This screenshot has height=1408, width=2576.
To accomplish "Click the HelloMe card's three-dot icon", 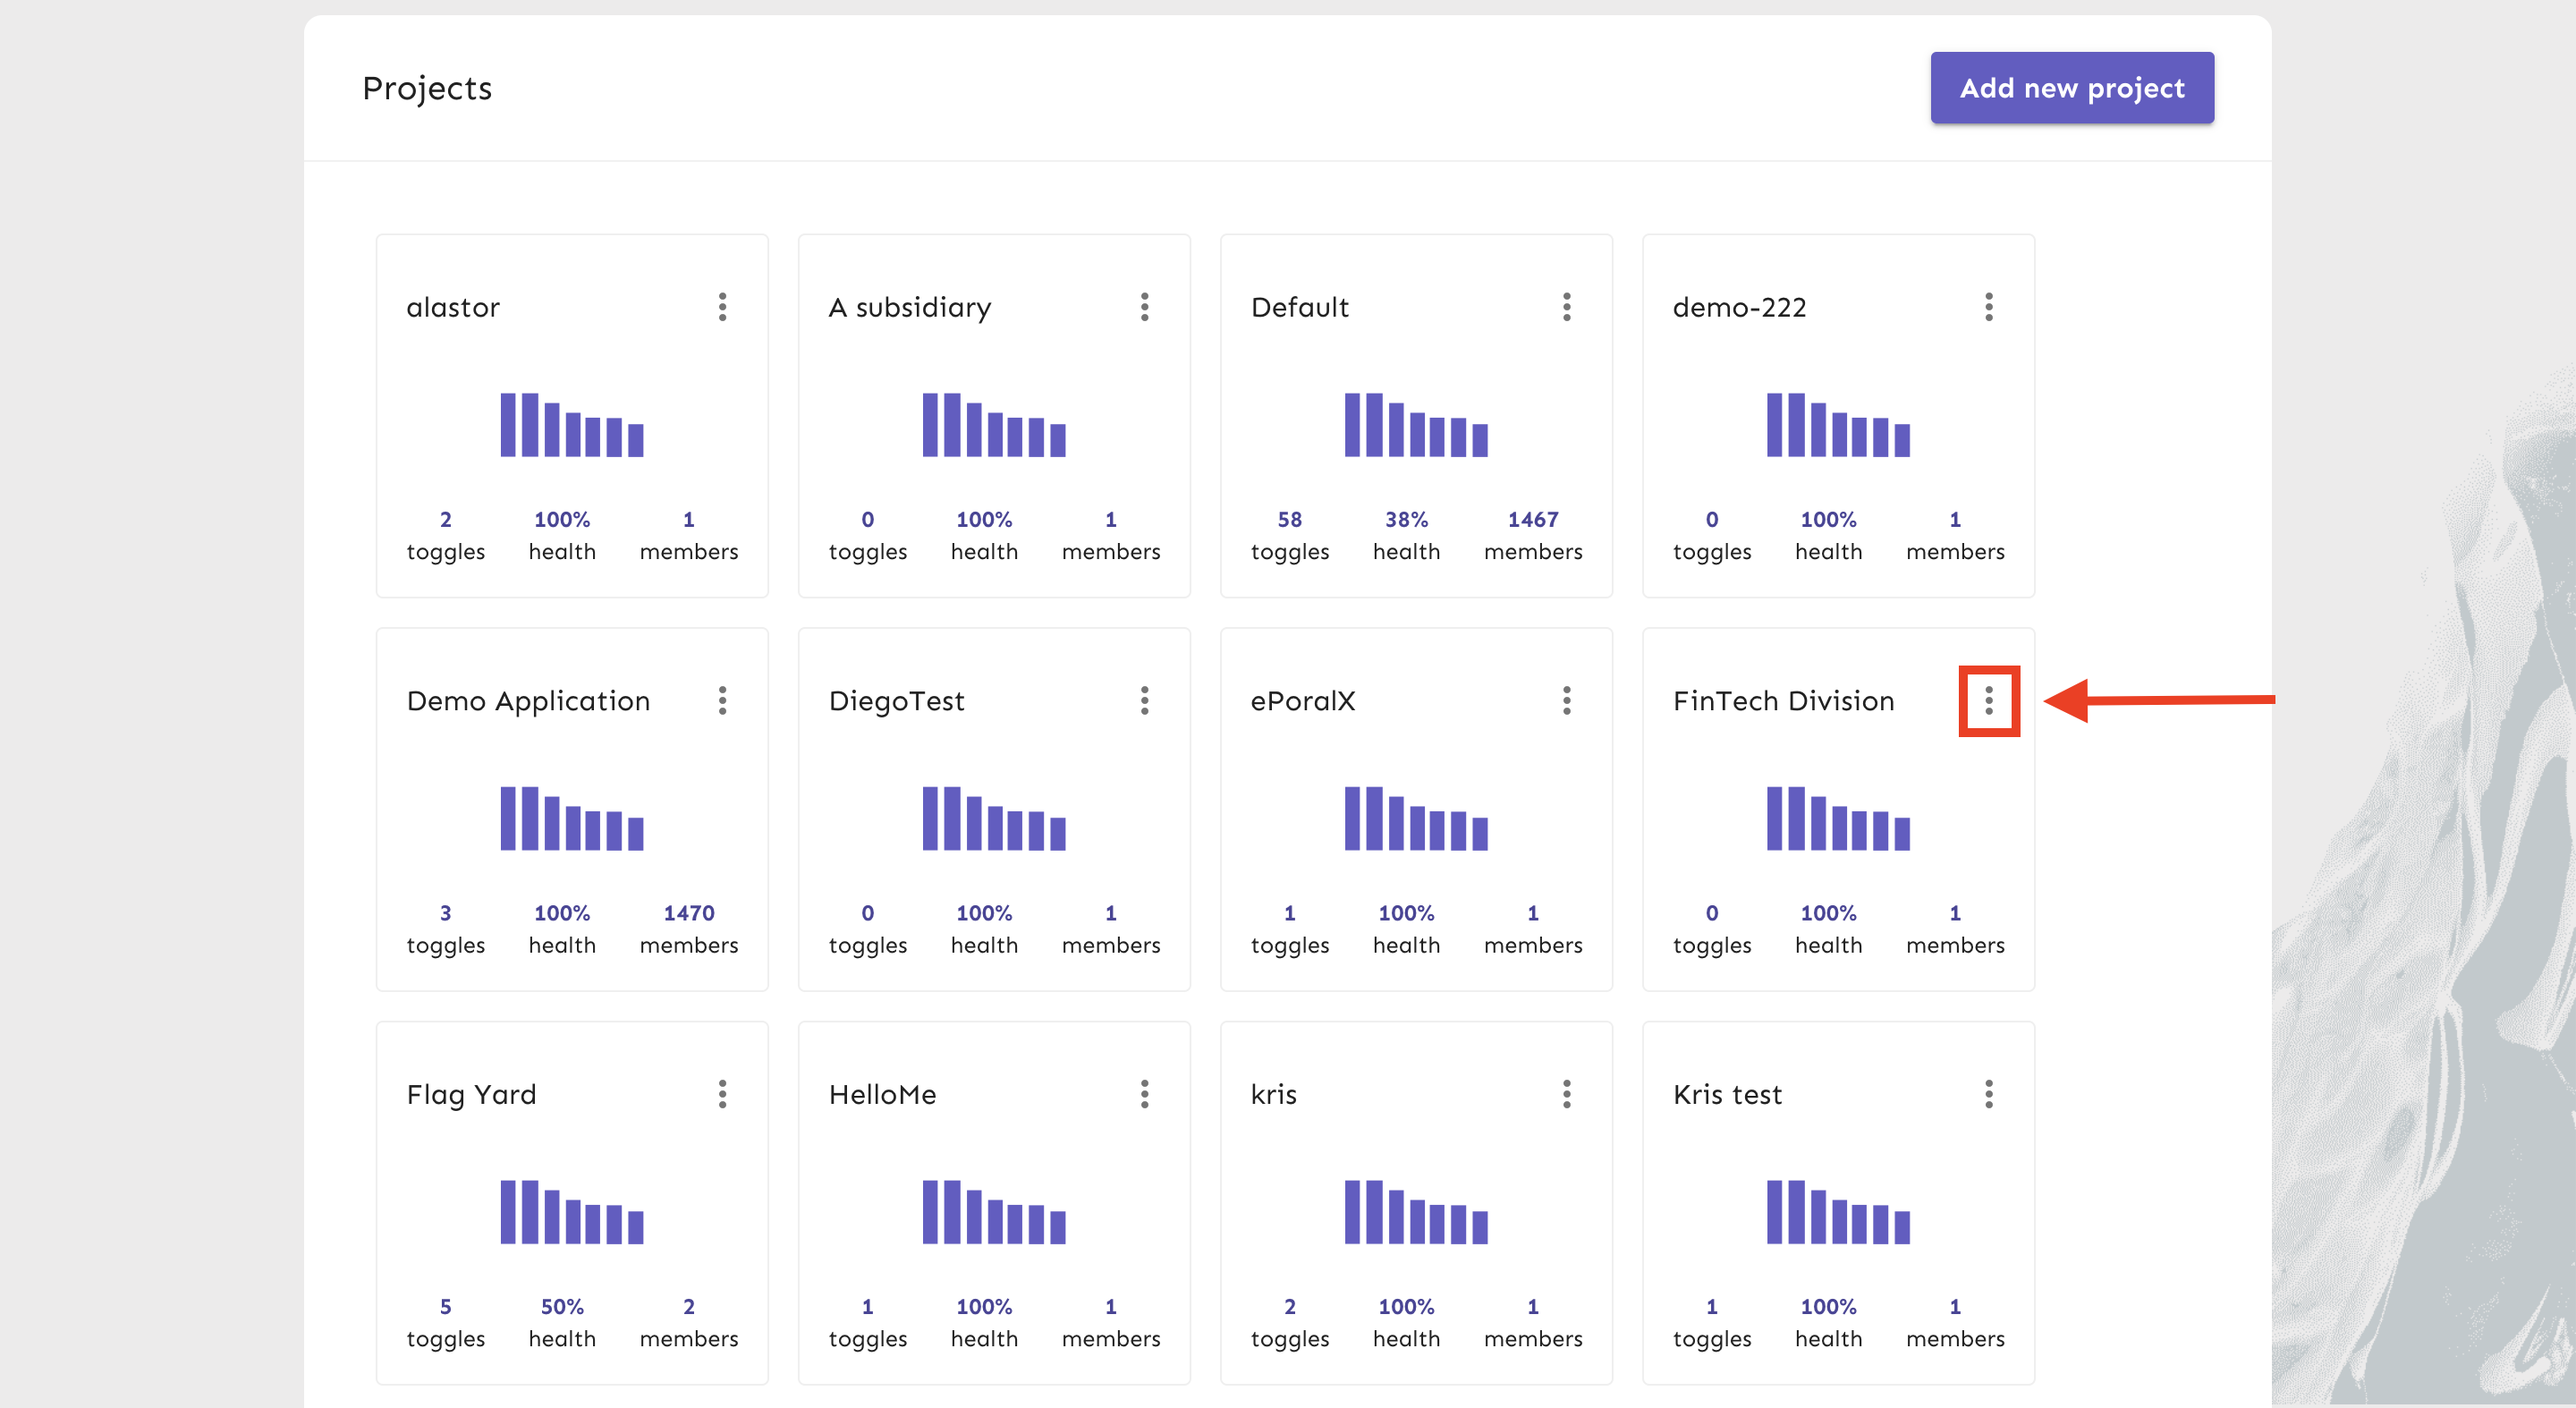I will click(1144, 1094).
